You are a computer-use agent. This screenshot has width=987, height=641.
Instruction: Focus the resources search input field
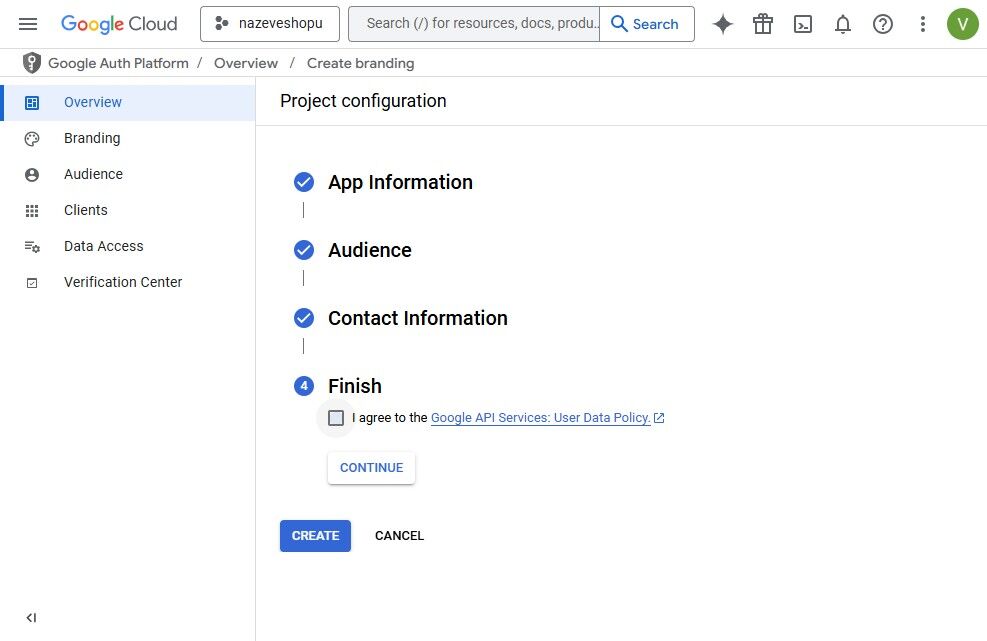(474, 24)
